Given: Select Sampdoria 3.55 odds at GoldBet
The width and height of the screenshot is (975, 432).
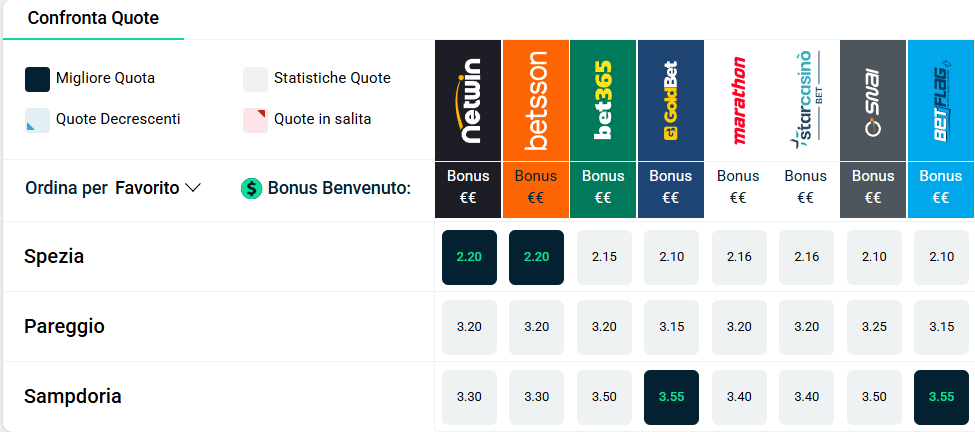Looking at the screenshot, I should 672,397.
